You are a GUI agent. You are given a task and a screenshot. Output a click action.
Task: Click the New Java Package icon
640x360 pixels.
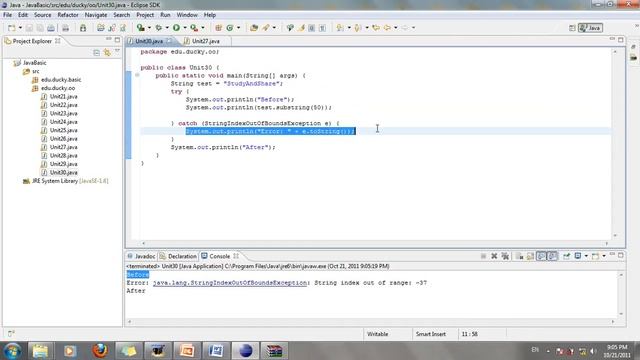click(x=218, y=28)
